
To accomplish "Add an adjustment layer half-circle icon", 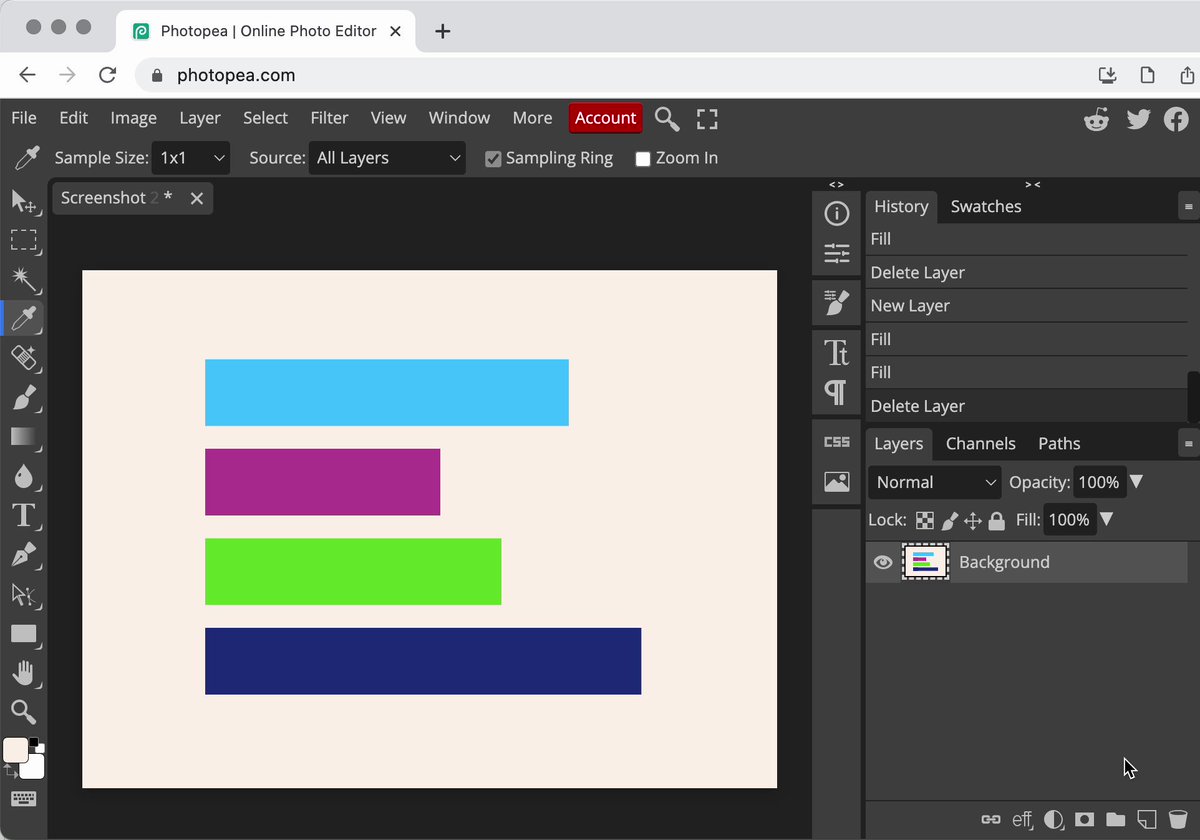I will pos(1053,819).
